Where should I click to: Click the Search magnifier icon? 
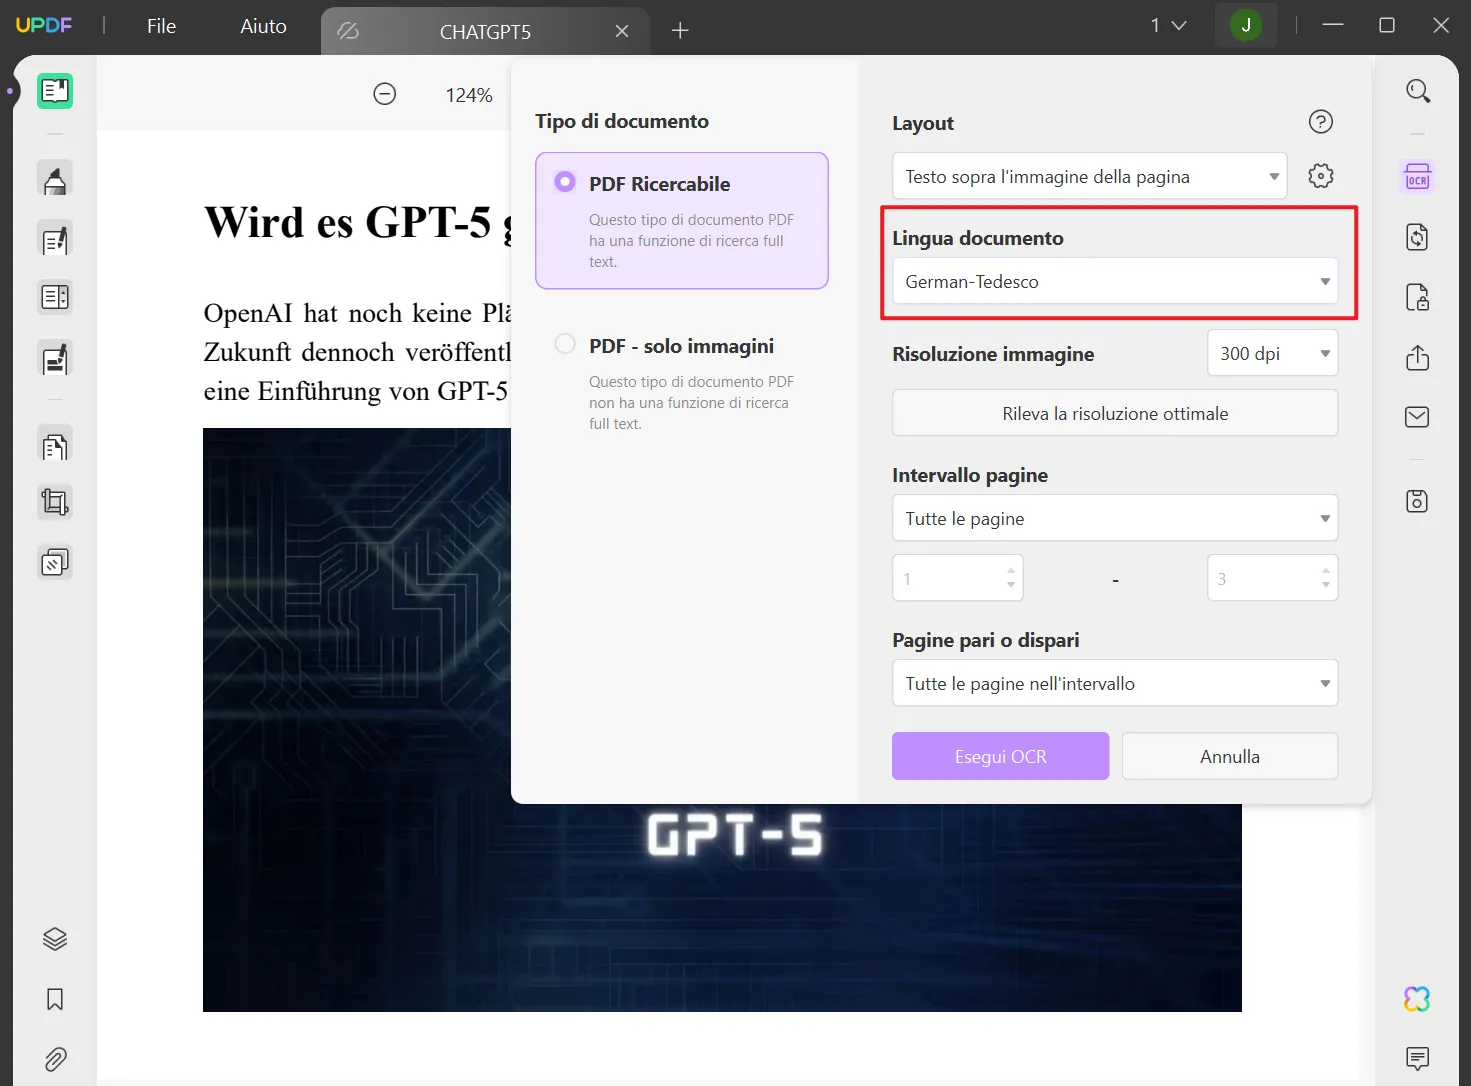[1418, 91]
